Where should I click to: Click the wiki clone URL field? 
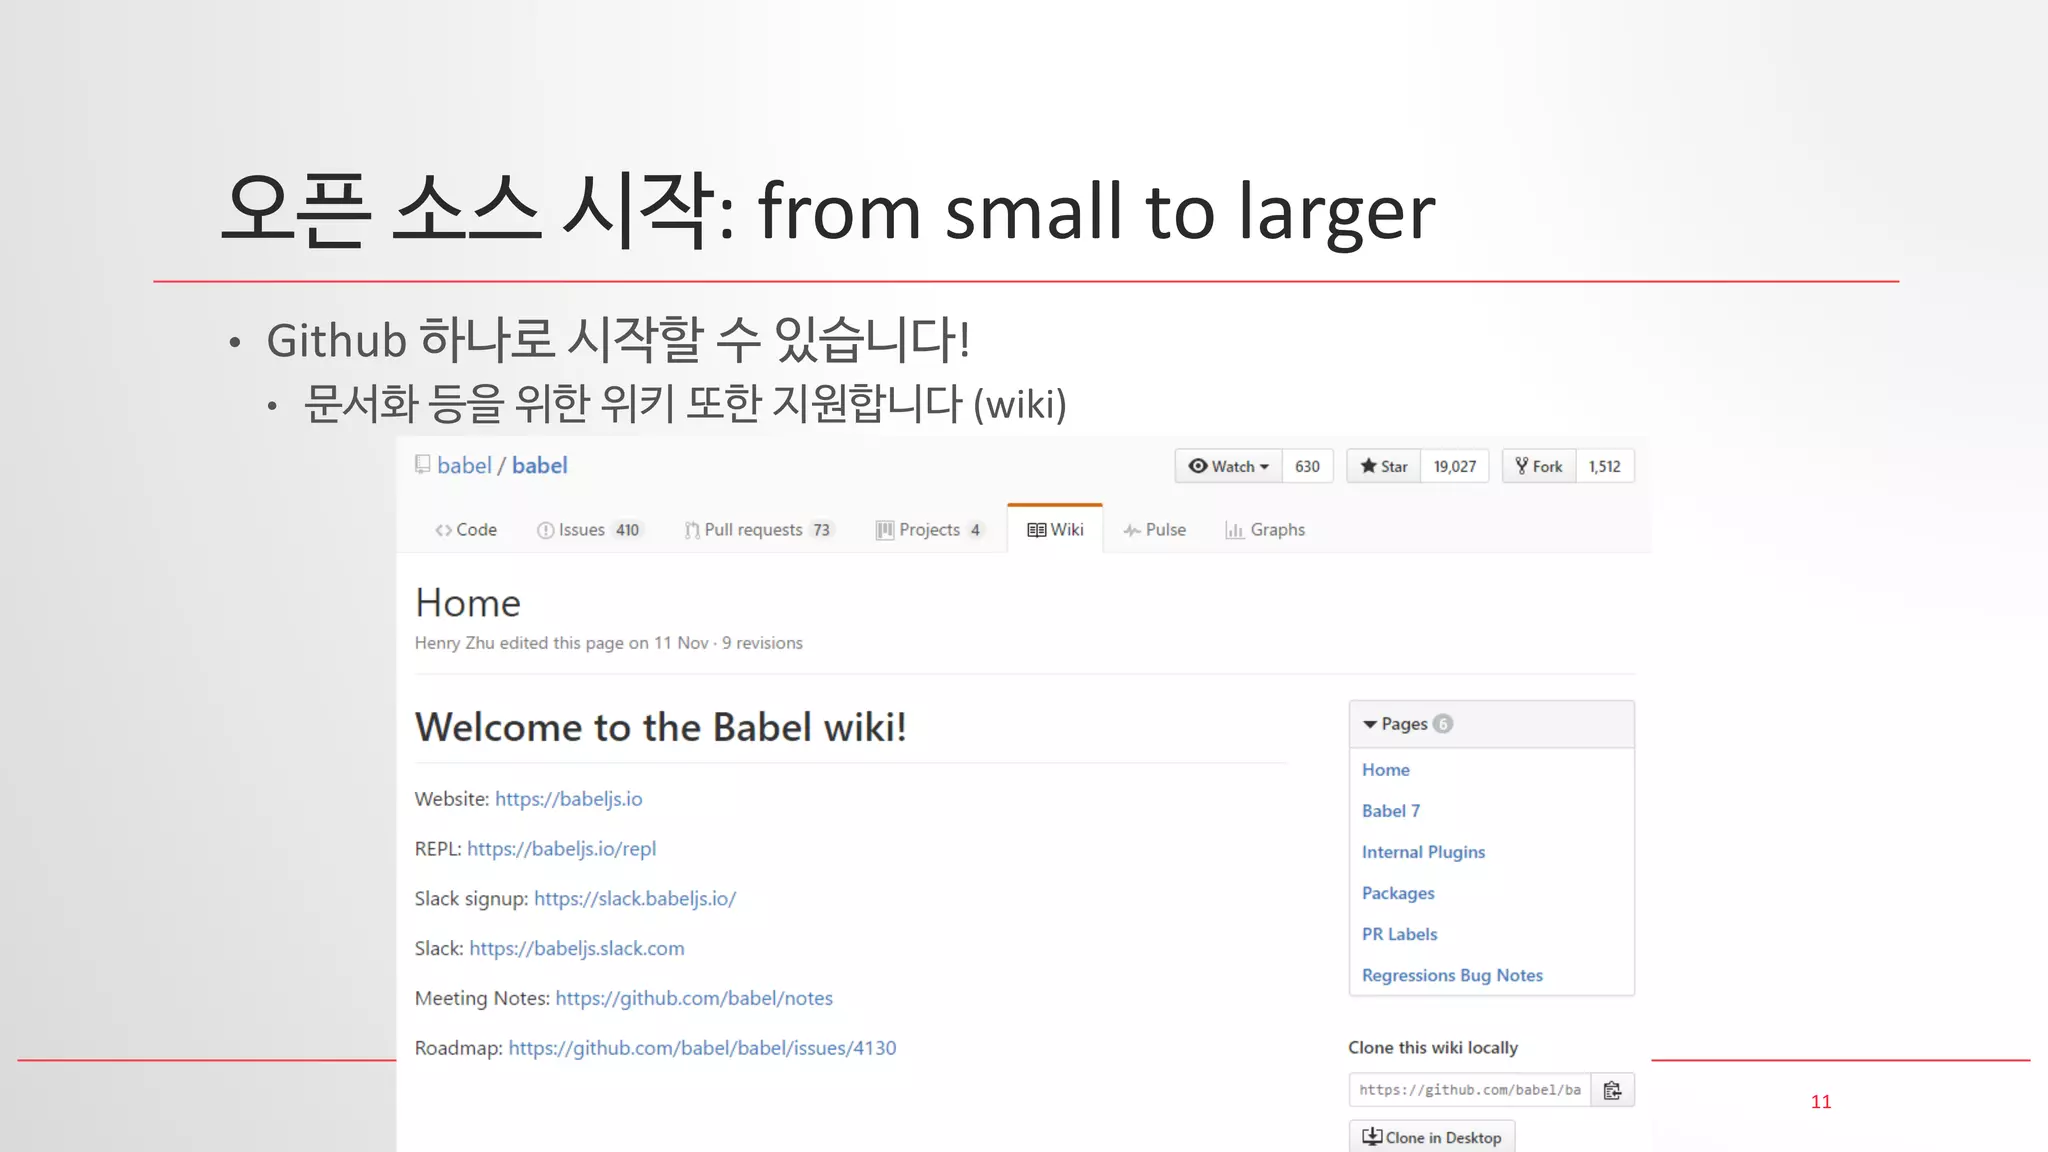tap(1470, 1090)
